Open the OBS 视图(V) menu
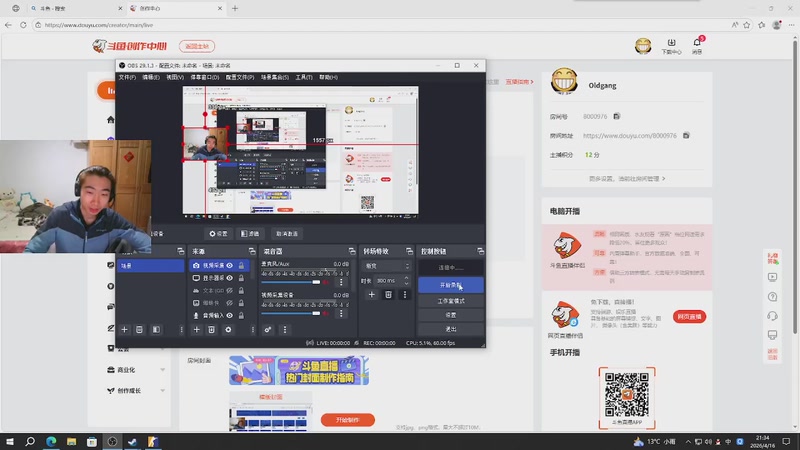 click(174, 77)
